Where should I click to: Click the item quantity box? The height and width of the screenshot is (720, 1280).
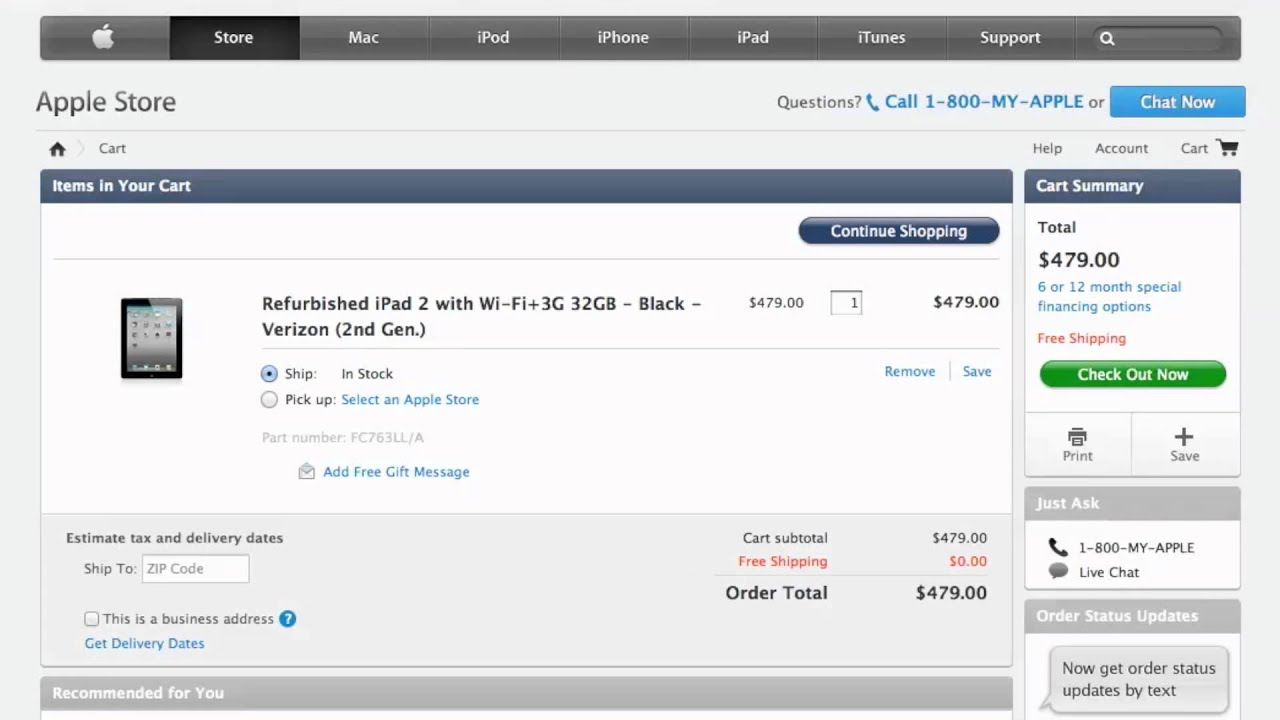tap(846, 302)
